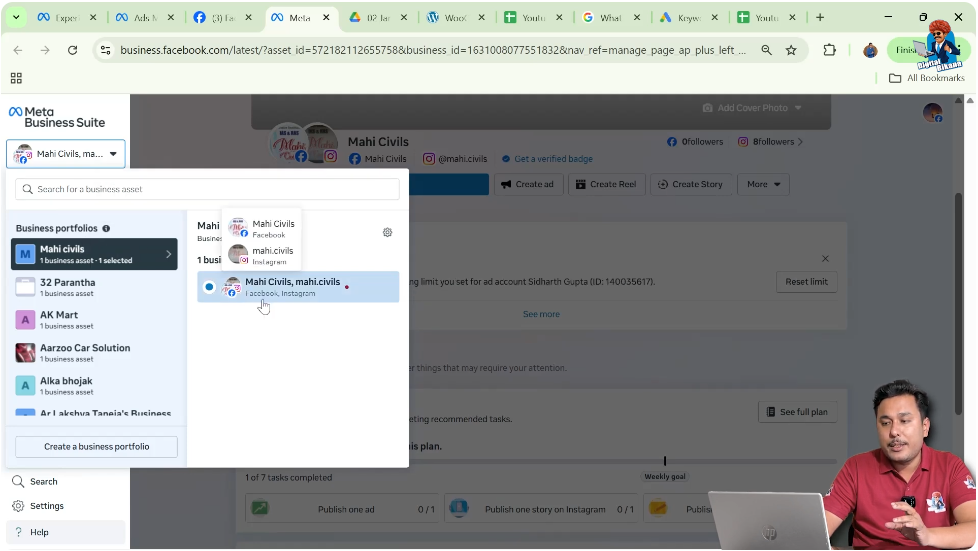Screen dimensions: 978x551
Task: Bookmark page with the star icon
Action: click(791, 50)
